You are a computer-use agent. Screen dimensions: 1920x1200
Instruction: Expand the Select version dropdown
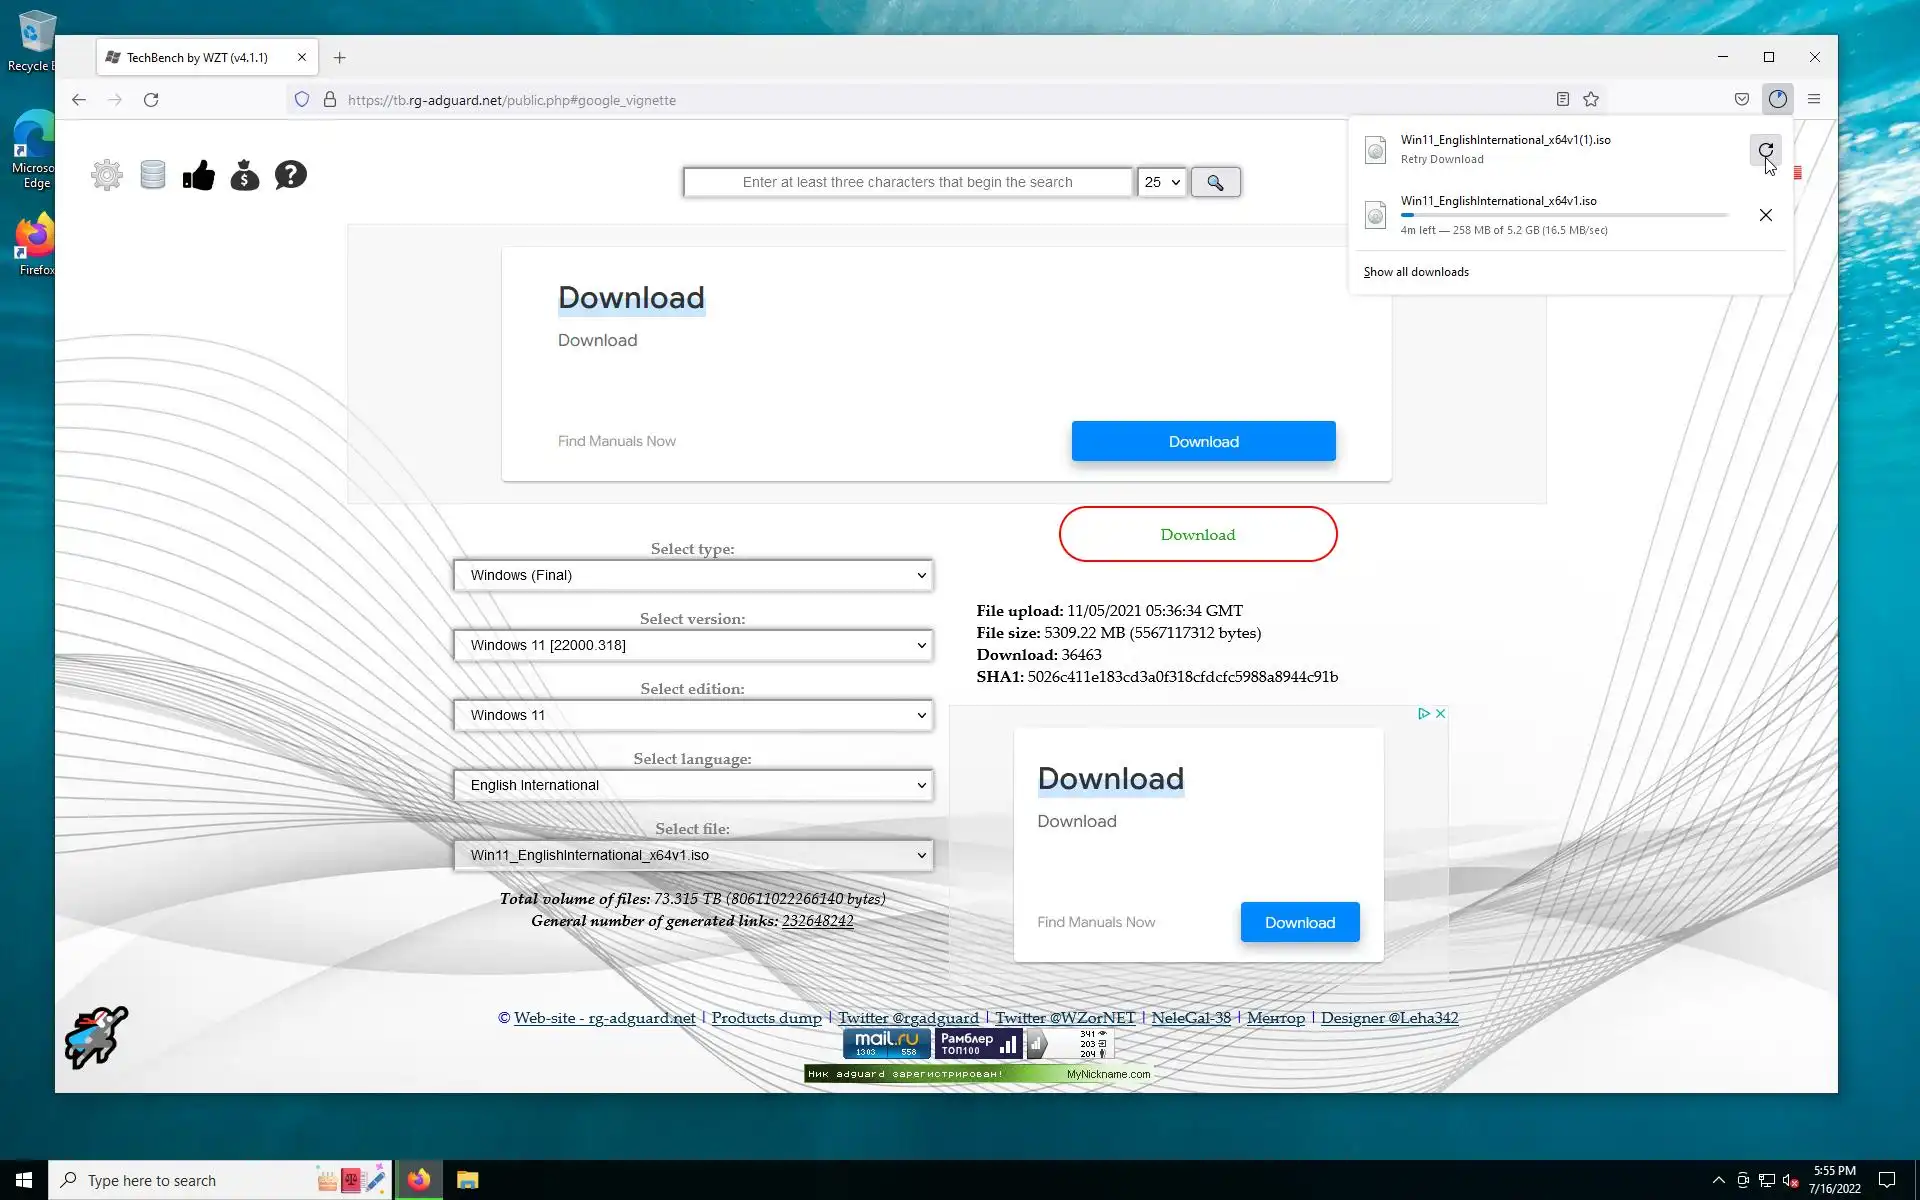[x=693, y=645]
